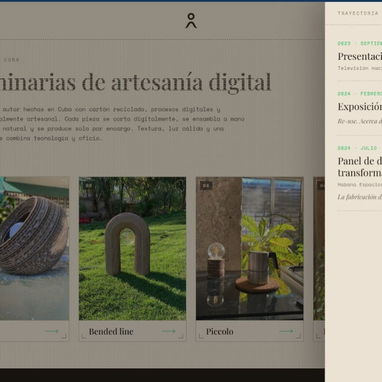Image resolution: width=382 pixels, height=382 pixels.
Task: Click the 2024 Febrero date label
Action: [x=360, y=94]
